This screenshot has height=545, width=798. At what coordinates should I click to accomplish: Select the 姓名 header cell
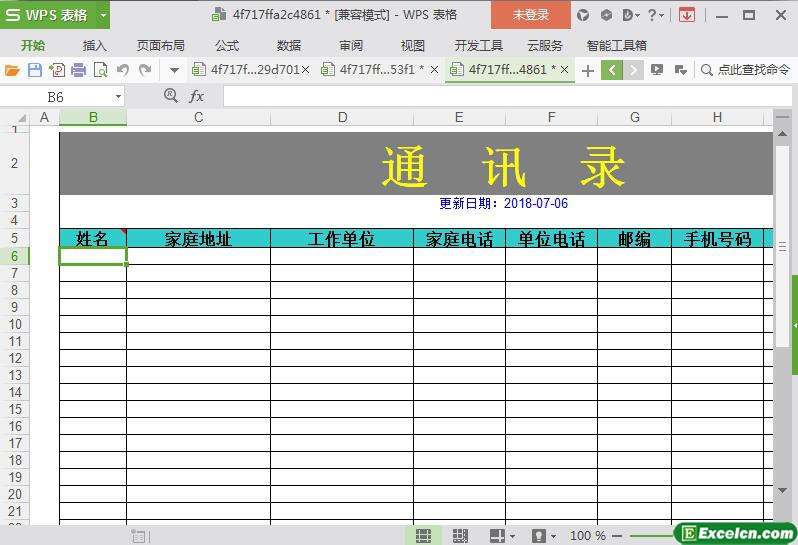pos(93,239)
